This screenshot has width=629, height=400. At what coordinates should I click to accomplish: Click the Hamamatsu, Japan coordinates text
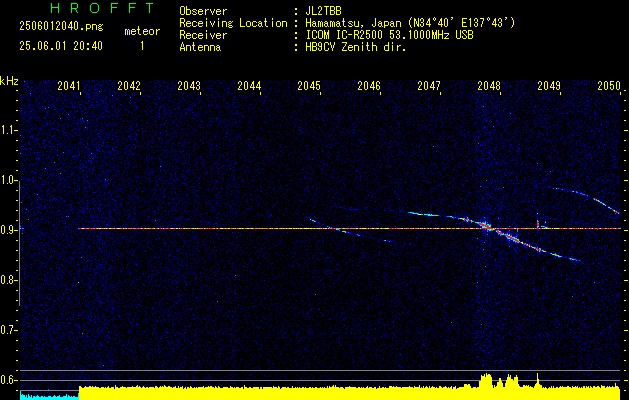[410, 23]
